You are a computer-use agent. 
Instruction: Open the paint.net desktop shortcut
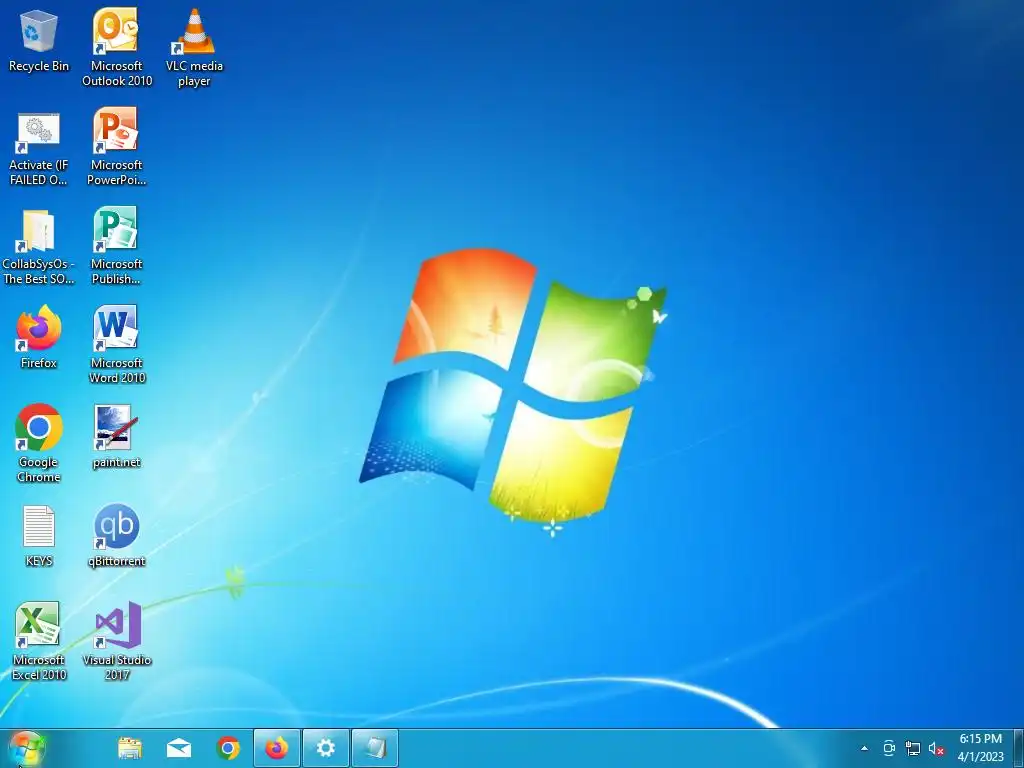[x=116, y=436]
